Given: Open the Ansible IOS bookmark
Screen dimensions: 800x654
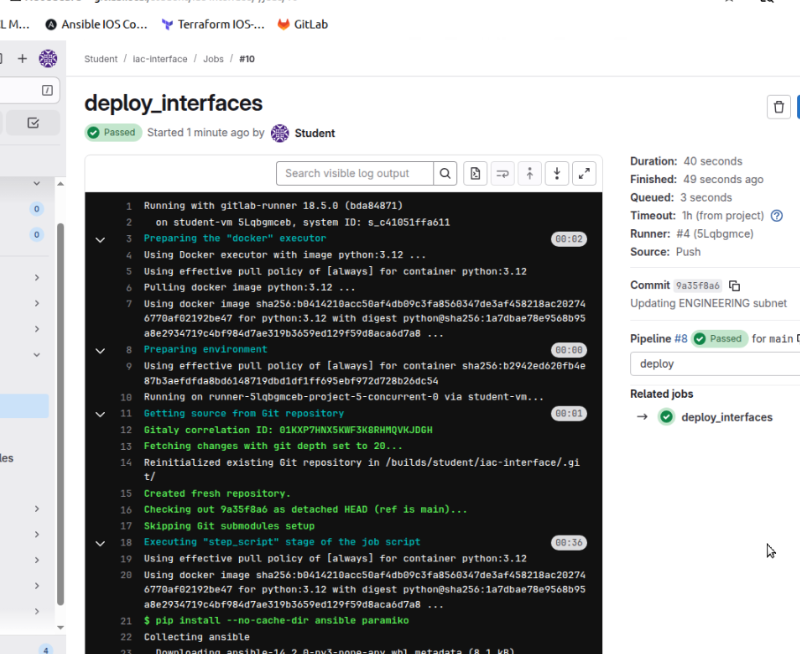Looking at the screenshot, I should click(96, 24).
